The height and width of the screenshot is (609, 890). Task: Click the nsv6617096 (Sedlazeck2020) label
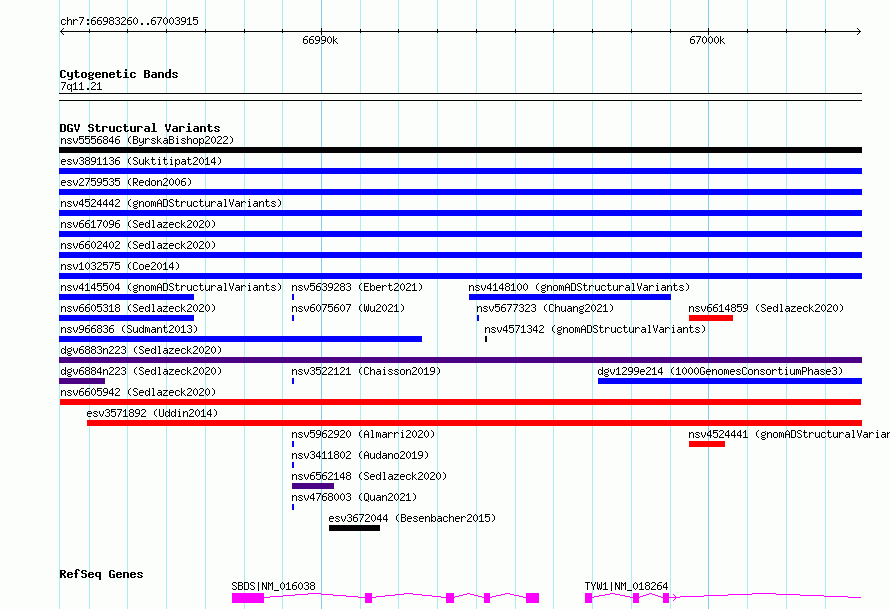click(138, 224)
